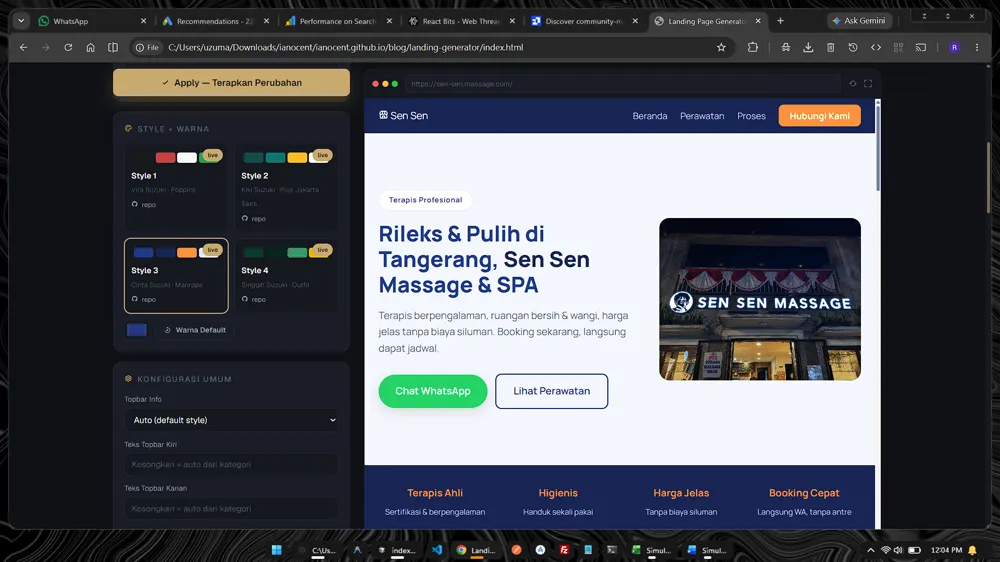Switch to the React Bits tab
This screenshot has height=562, width=1000.
point(460,21)
